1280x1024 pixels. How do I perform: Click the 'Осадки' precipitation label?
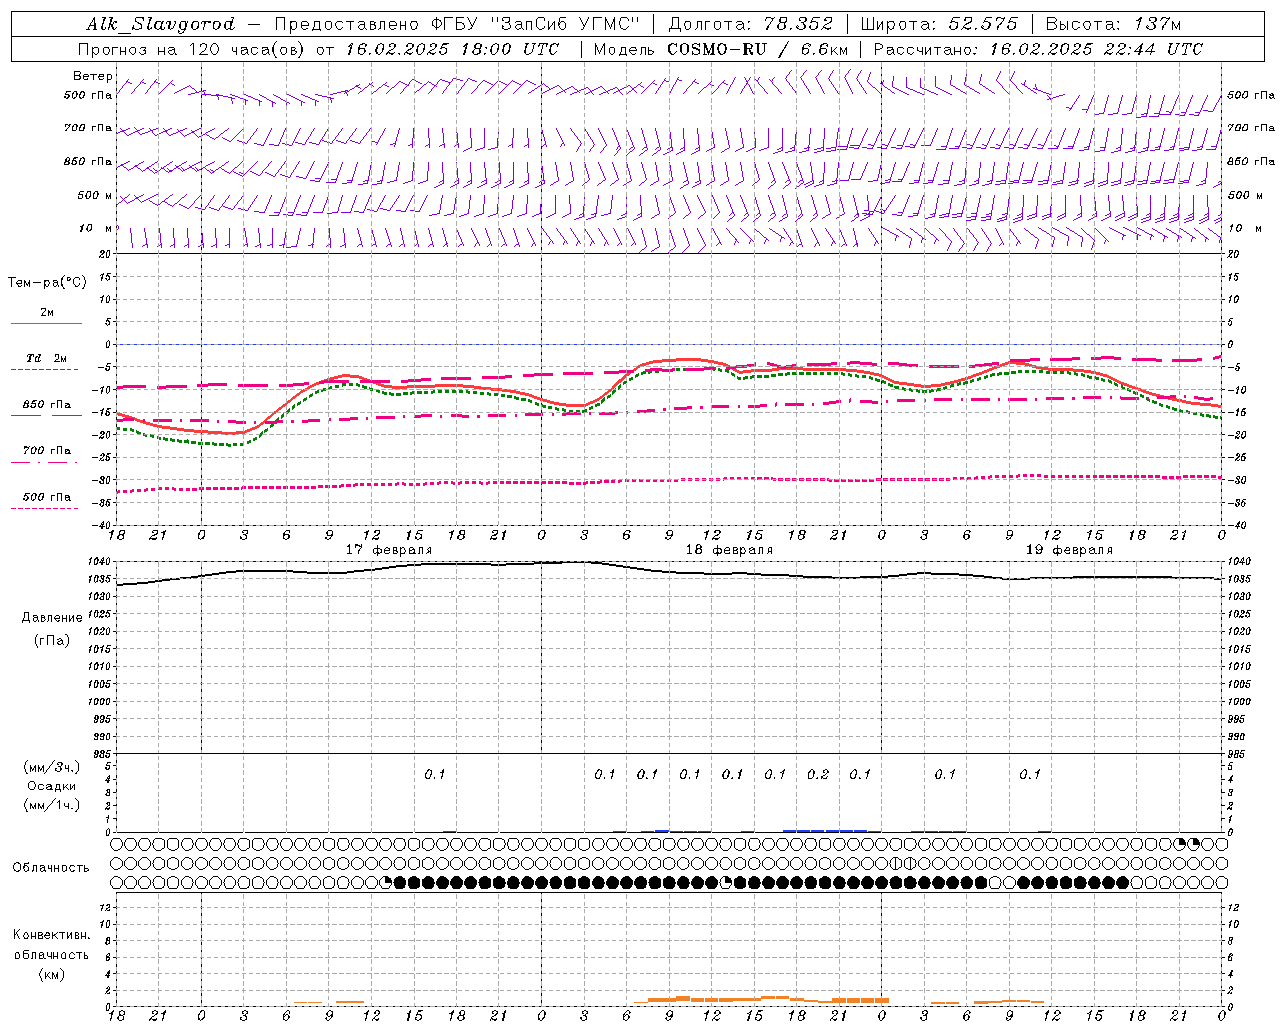[x=52, y=786]
